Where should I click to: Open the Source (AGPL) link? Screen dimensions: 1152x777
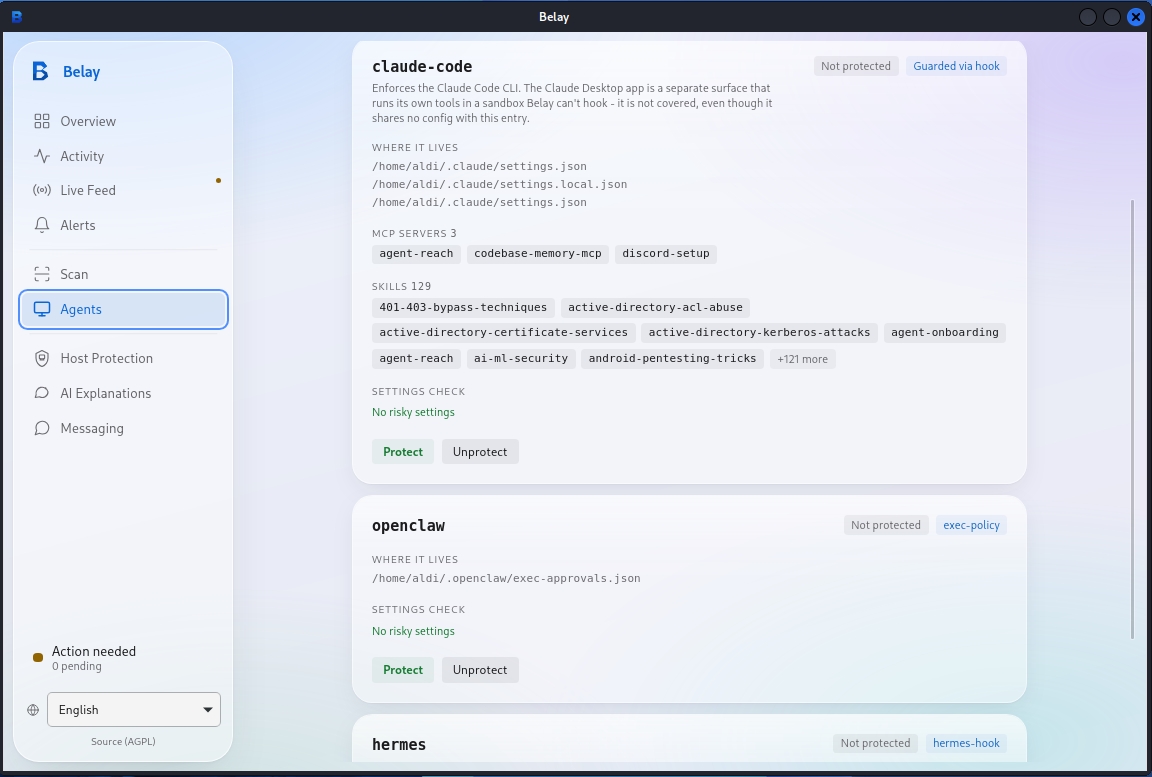click(123, 741)
